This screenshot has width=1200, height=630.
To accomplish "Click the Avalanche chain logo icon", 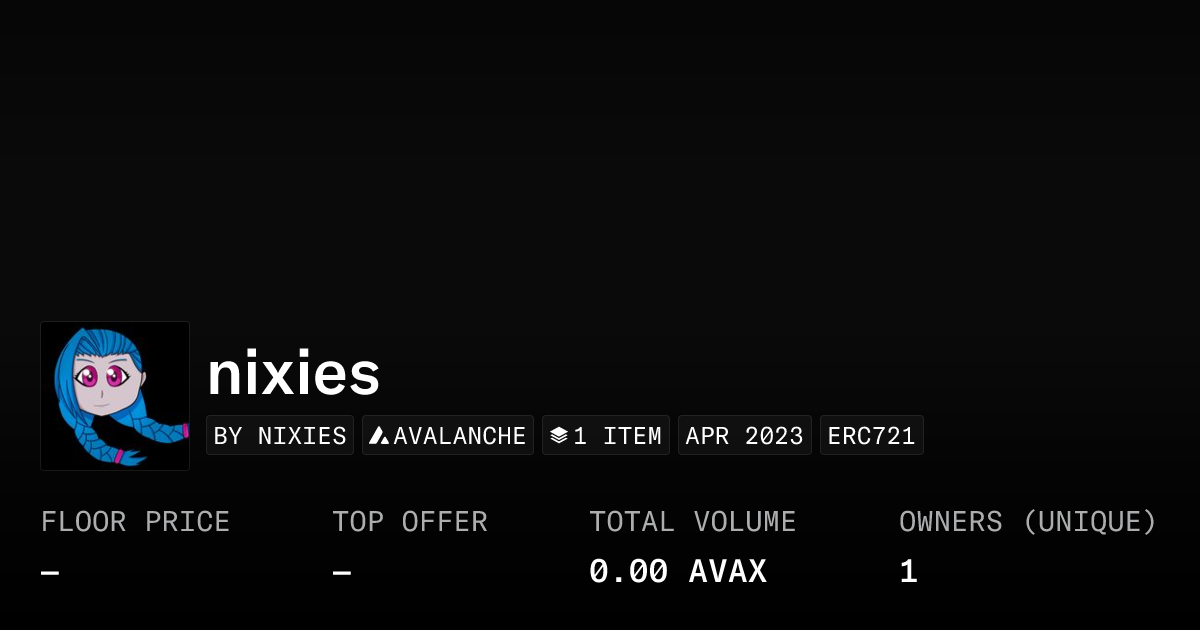I will point(379,436).
